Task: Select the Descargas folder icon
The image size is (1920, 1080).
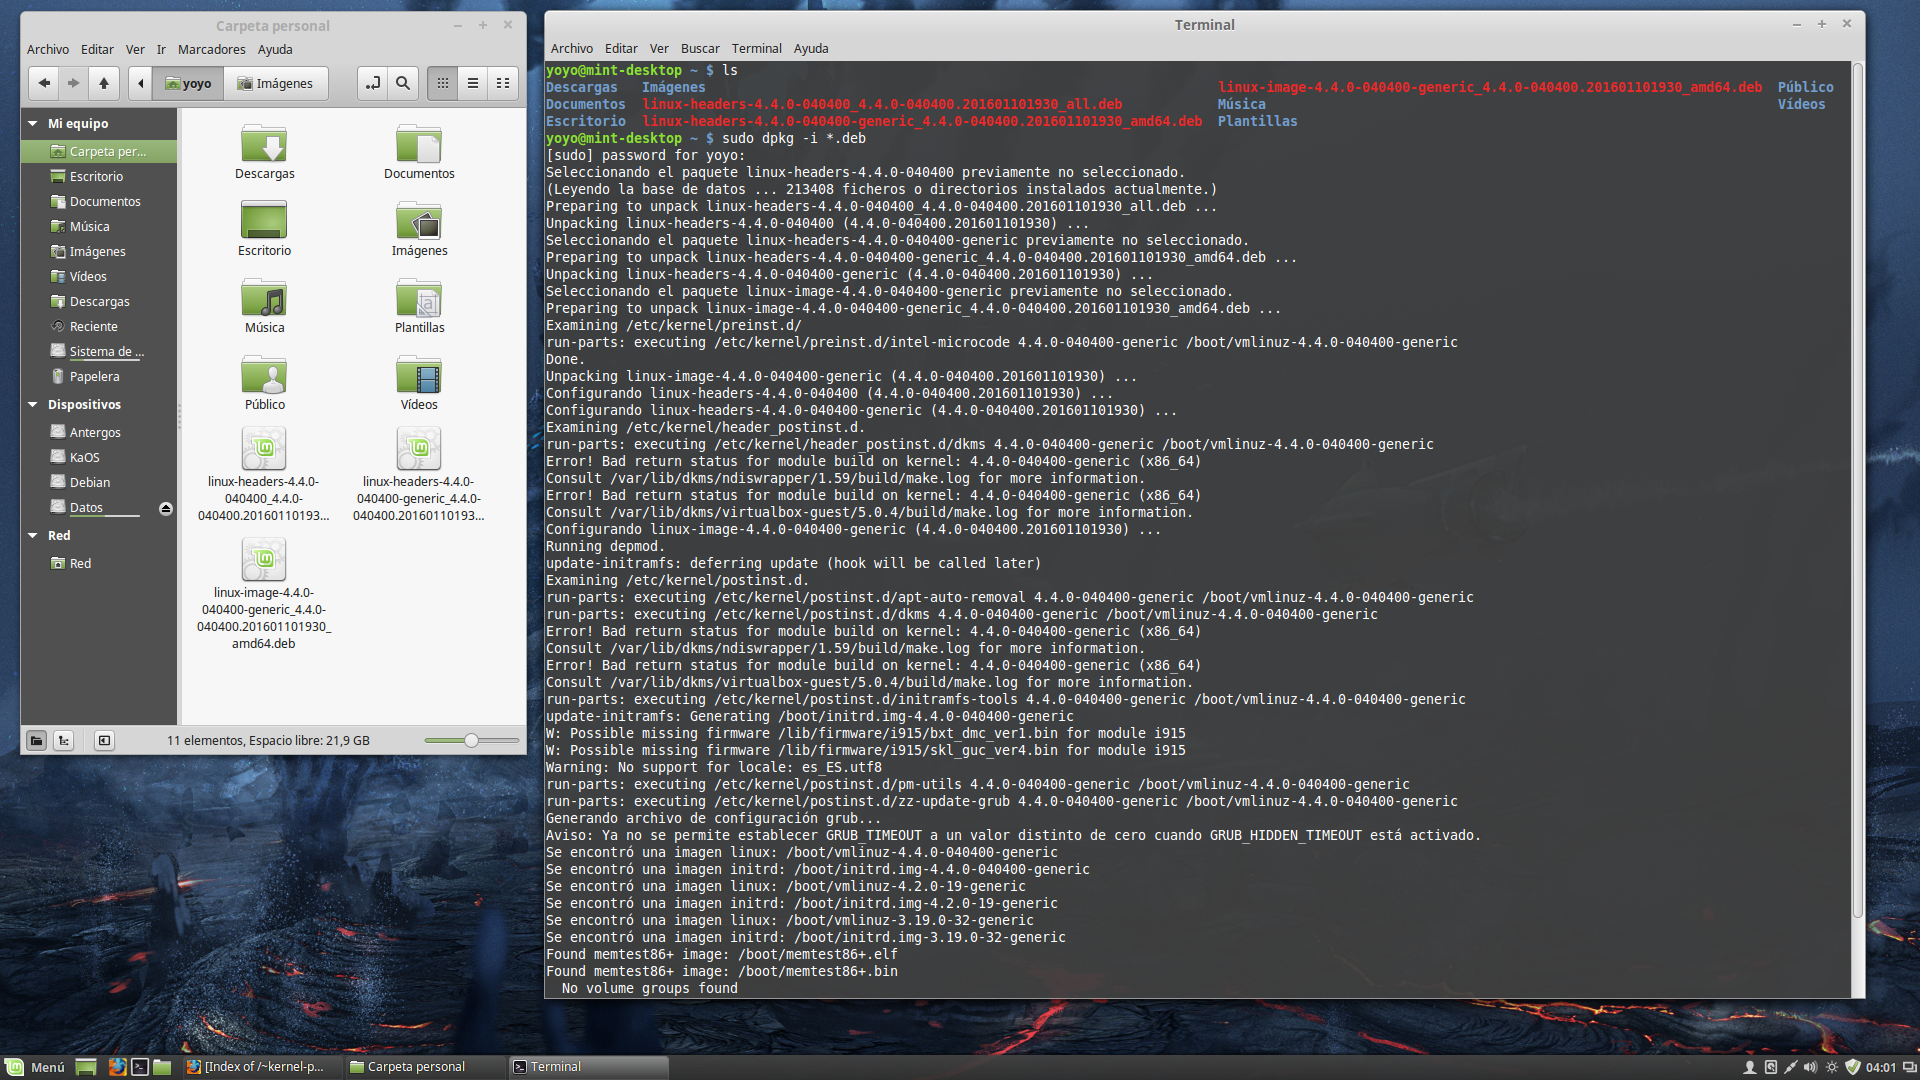Action: coord(264,145)
